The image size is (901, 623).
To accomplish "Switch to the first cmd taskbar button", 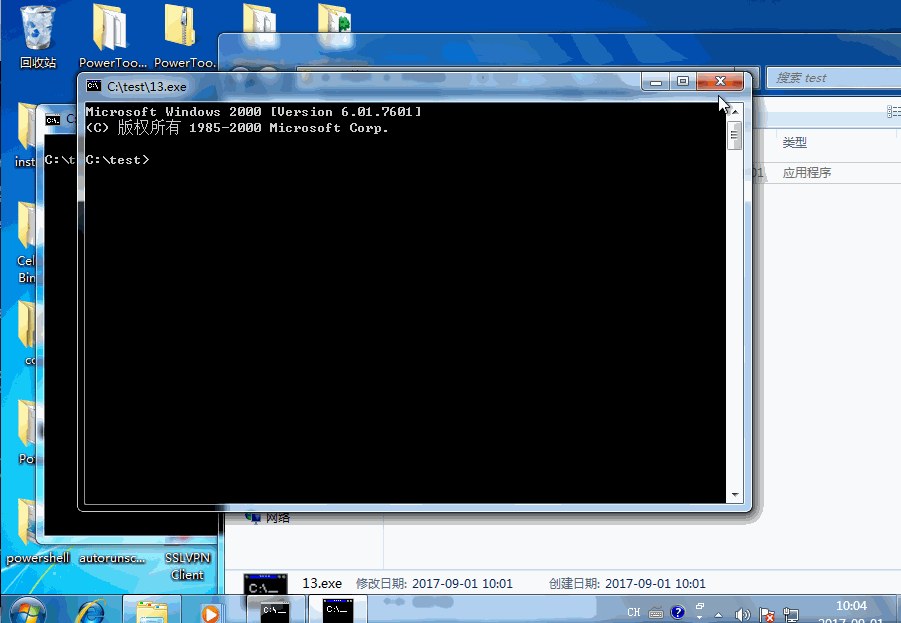I will tap(275, 610).
